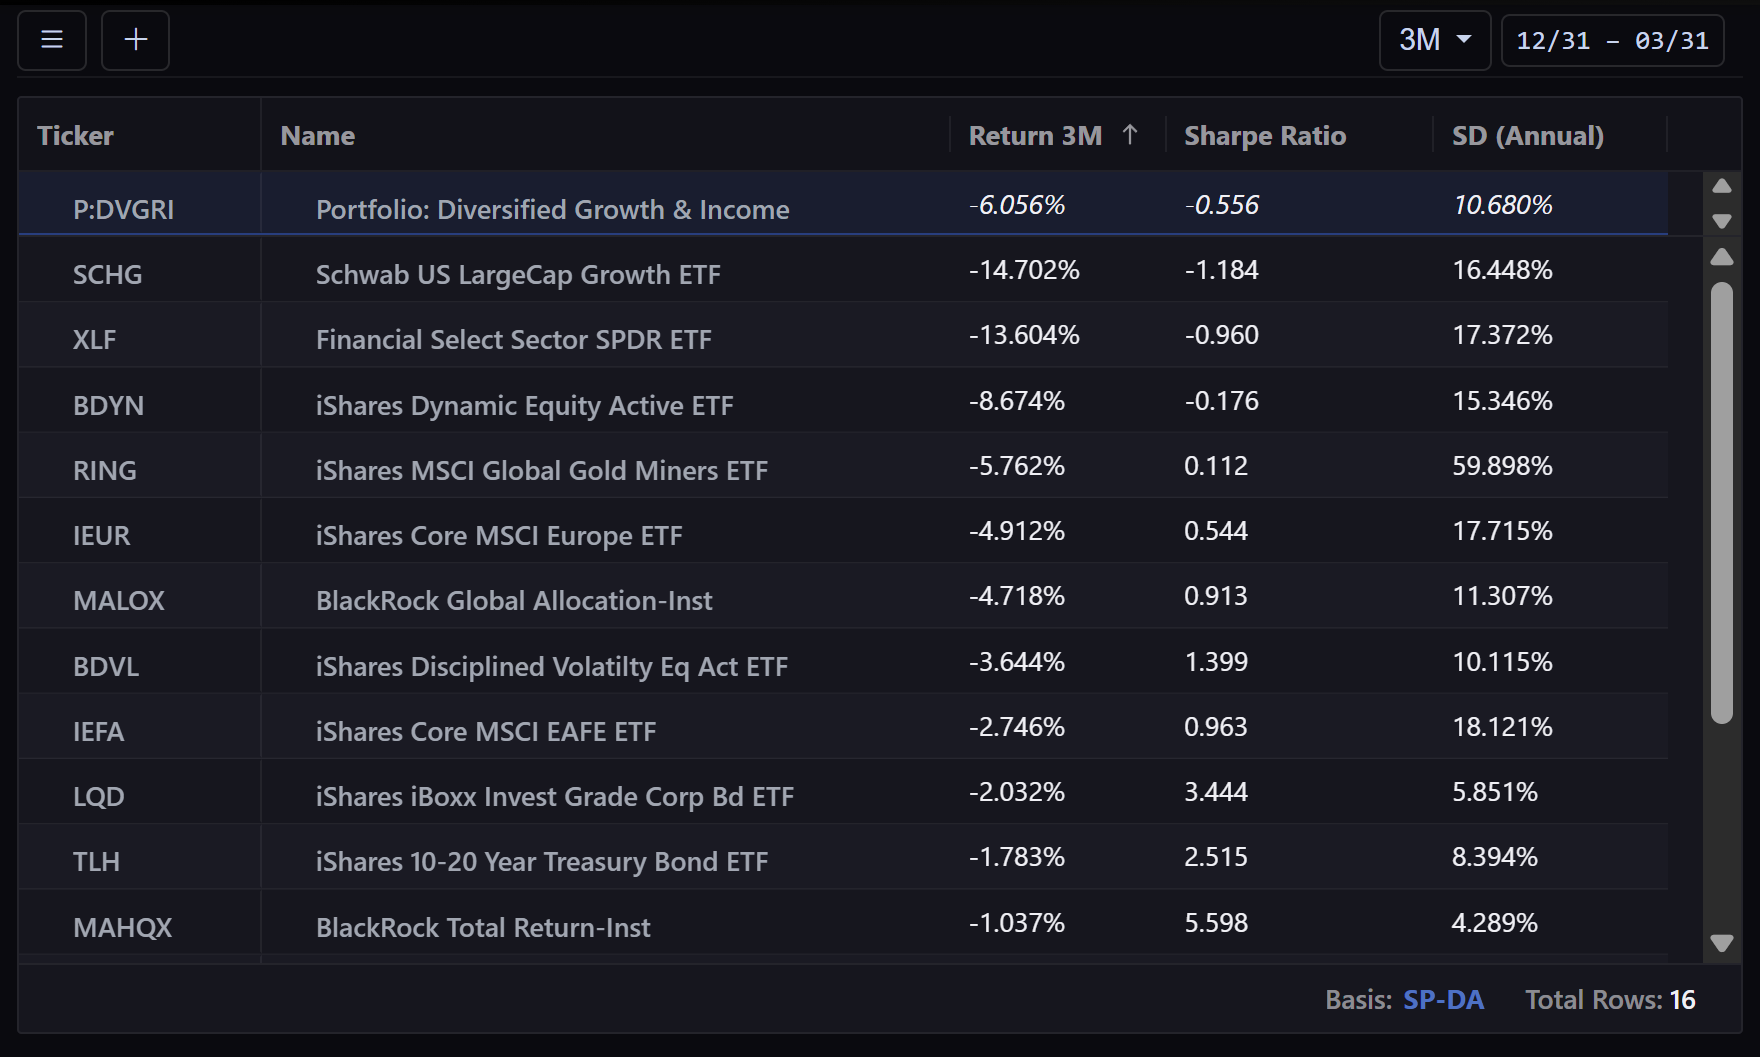Click BlackRock Global Allocation-Inst name

(514, 600)
